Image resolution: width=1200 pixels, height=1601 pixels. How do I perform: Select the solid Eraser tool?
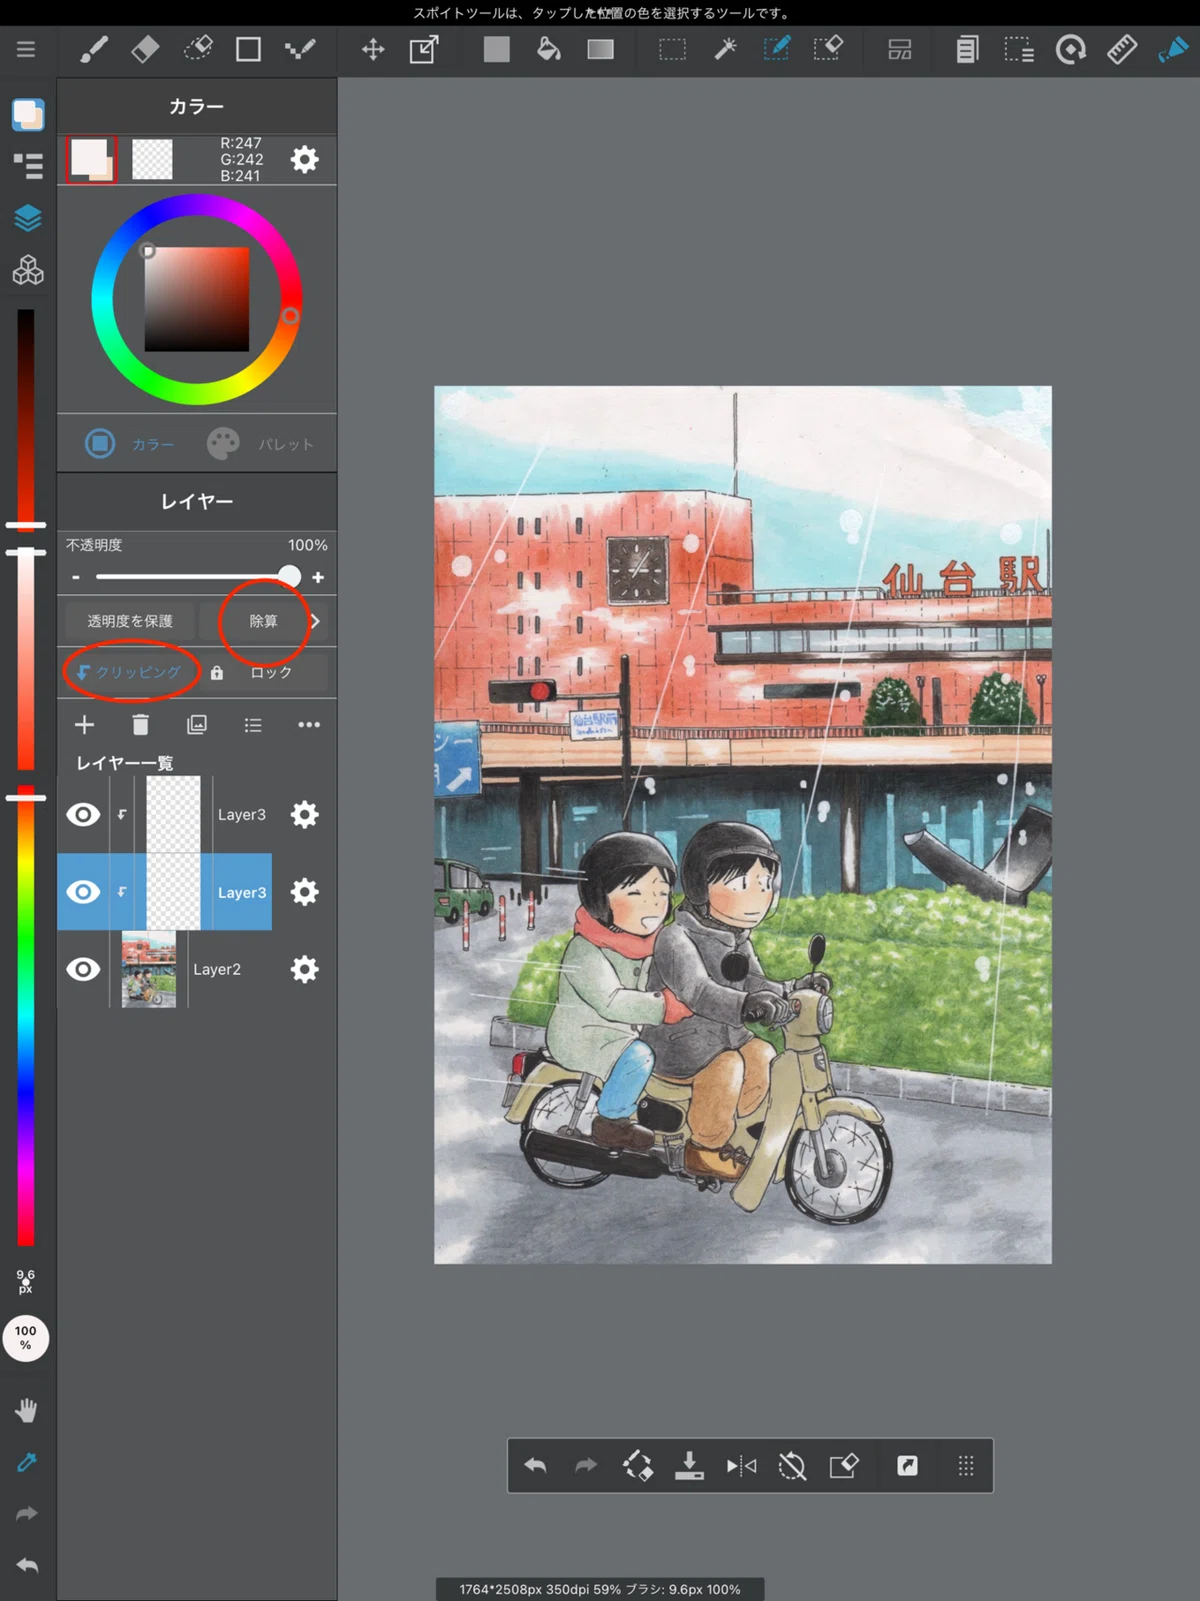point(145,49)
